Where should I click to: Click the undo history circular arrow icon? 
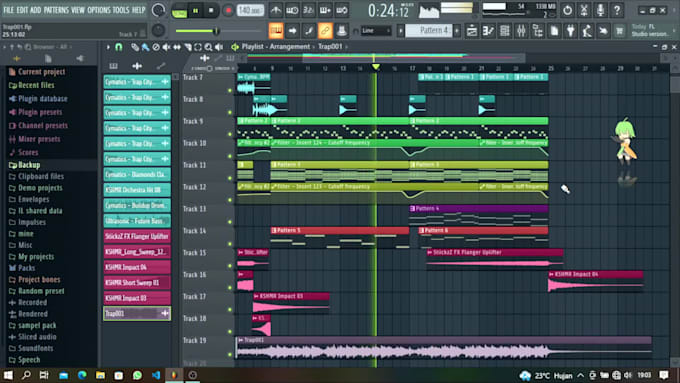[567, 10]
